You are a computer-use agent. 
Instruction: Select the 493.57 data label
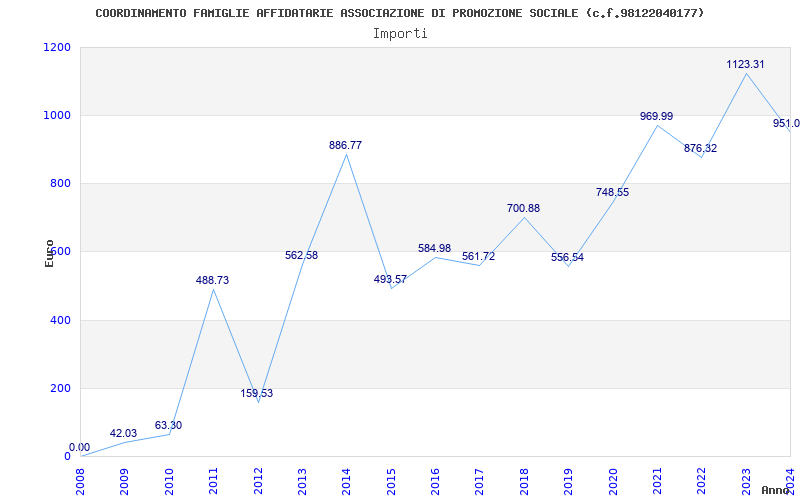pos(390,279)
